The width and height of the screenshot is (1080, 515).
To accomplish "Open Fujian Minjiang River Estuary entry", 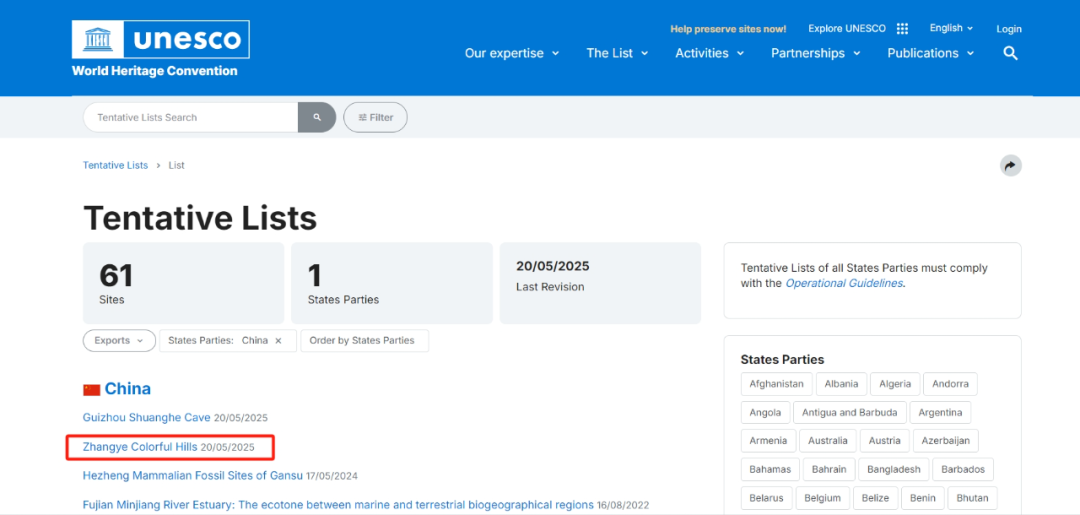I will (338, 505).
